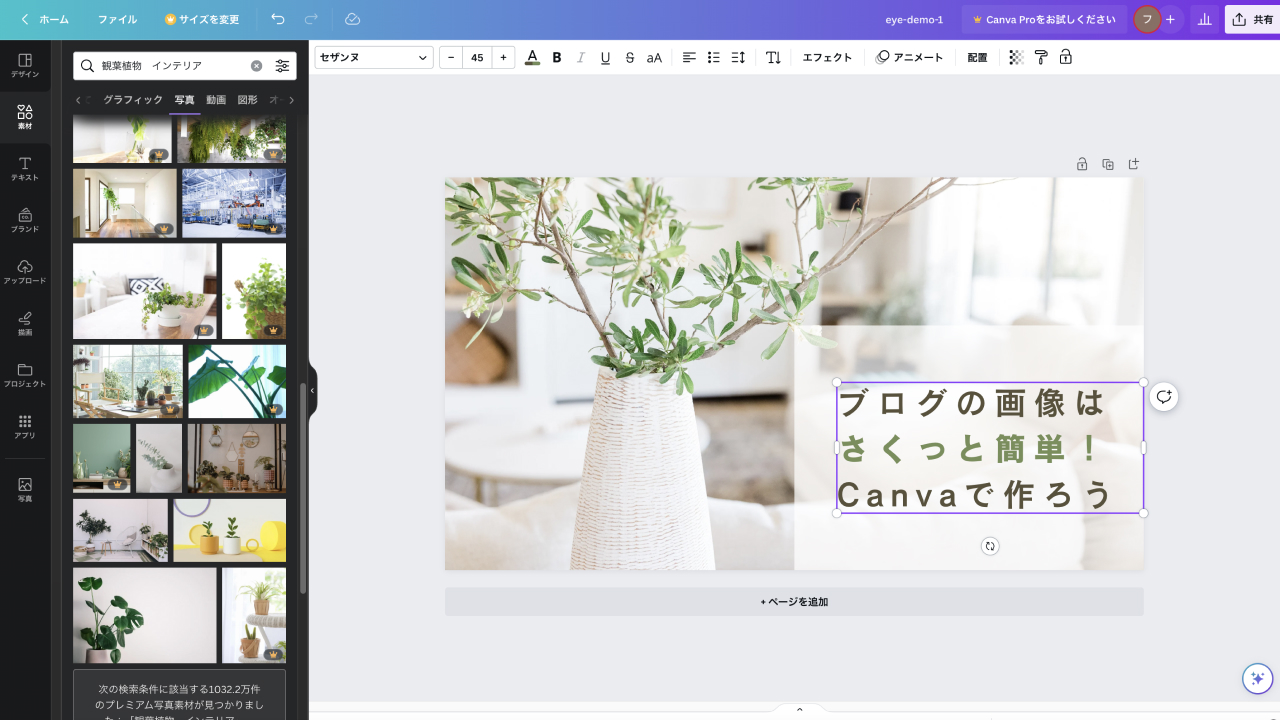Toggle bulleted list

point(714,57)
